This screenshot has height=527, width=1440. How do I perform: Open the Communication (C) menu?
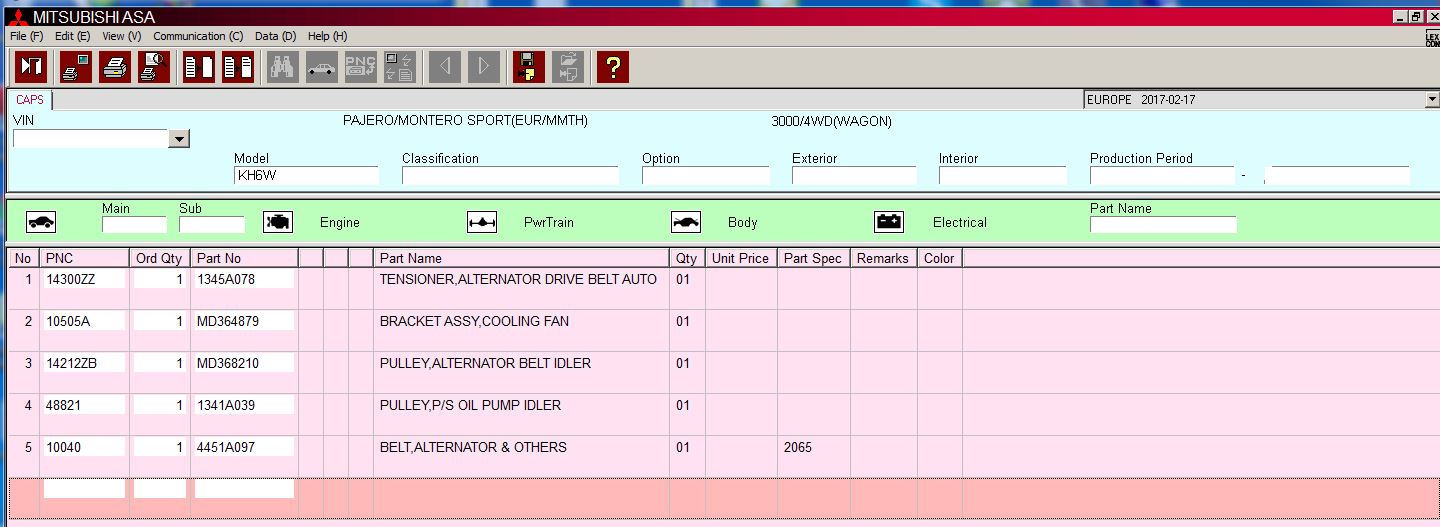coord(198,36)
